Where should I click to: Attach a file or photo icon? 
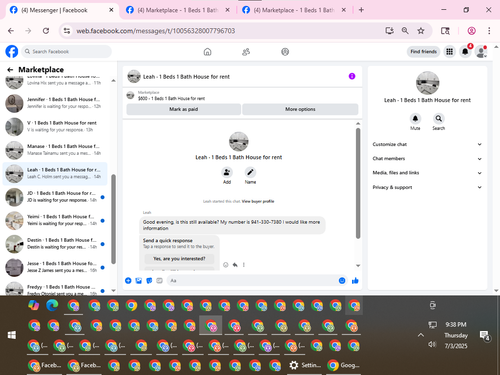(139, 281)
